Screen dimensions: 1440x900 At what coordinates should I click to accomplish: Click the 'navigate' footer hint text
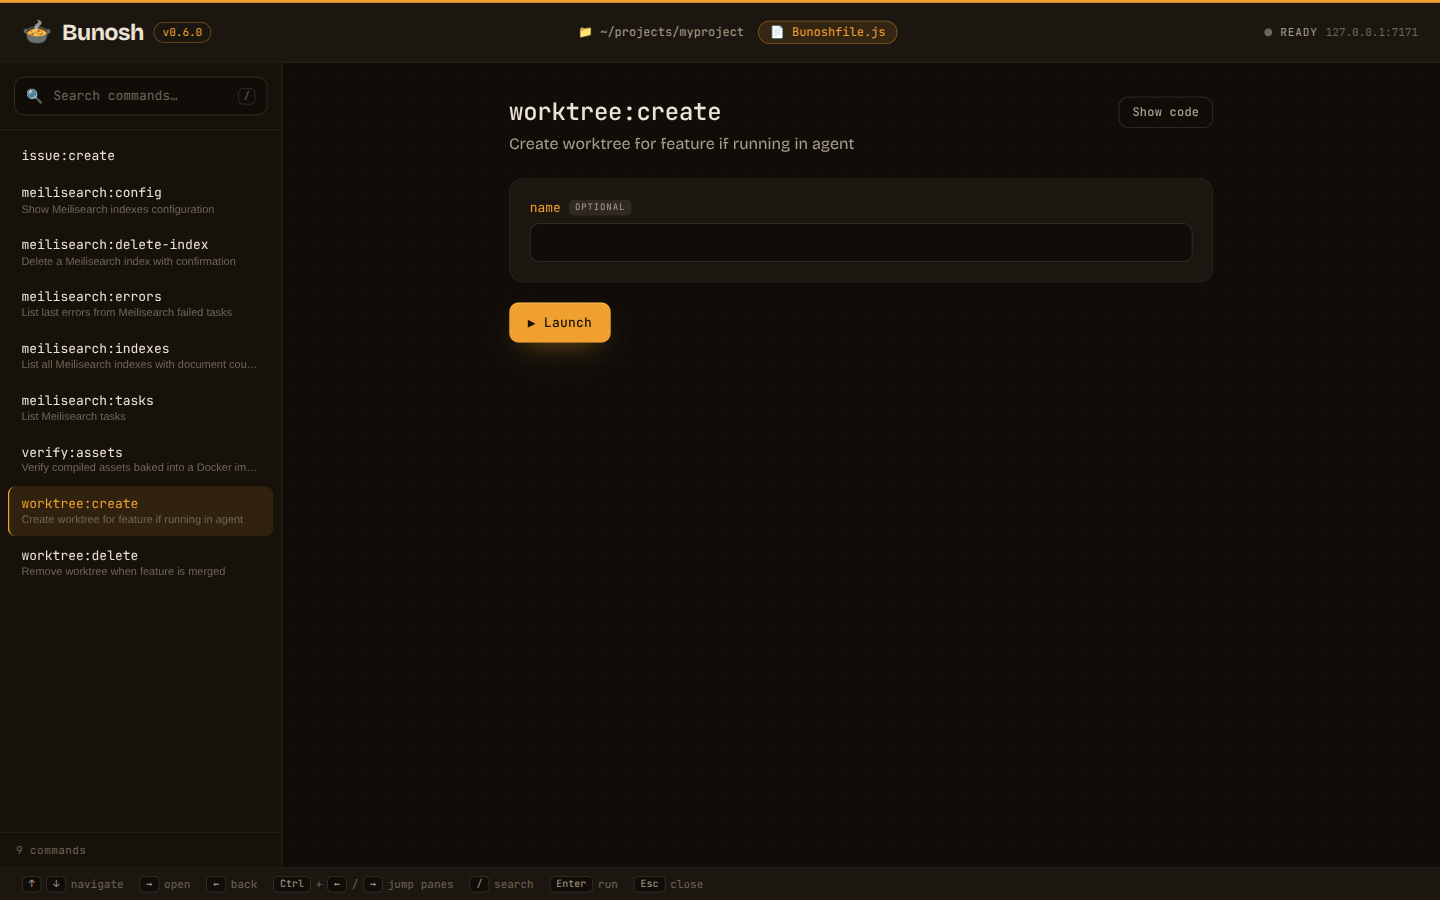point(97,885)
